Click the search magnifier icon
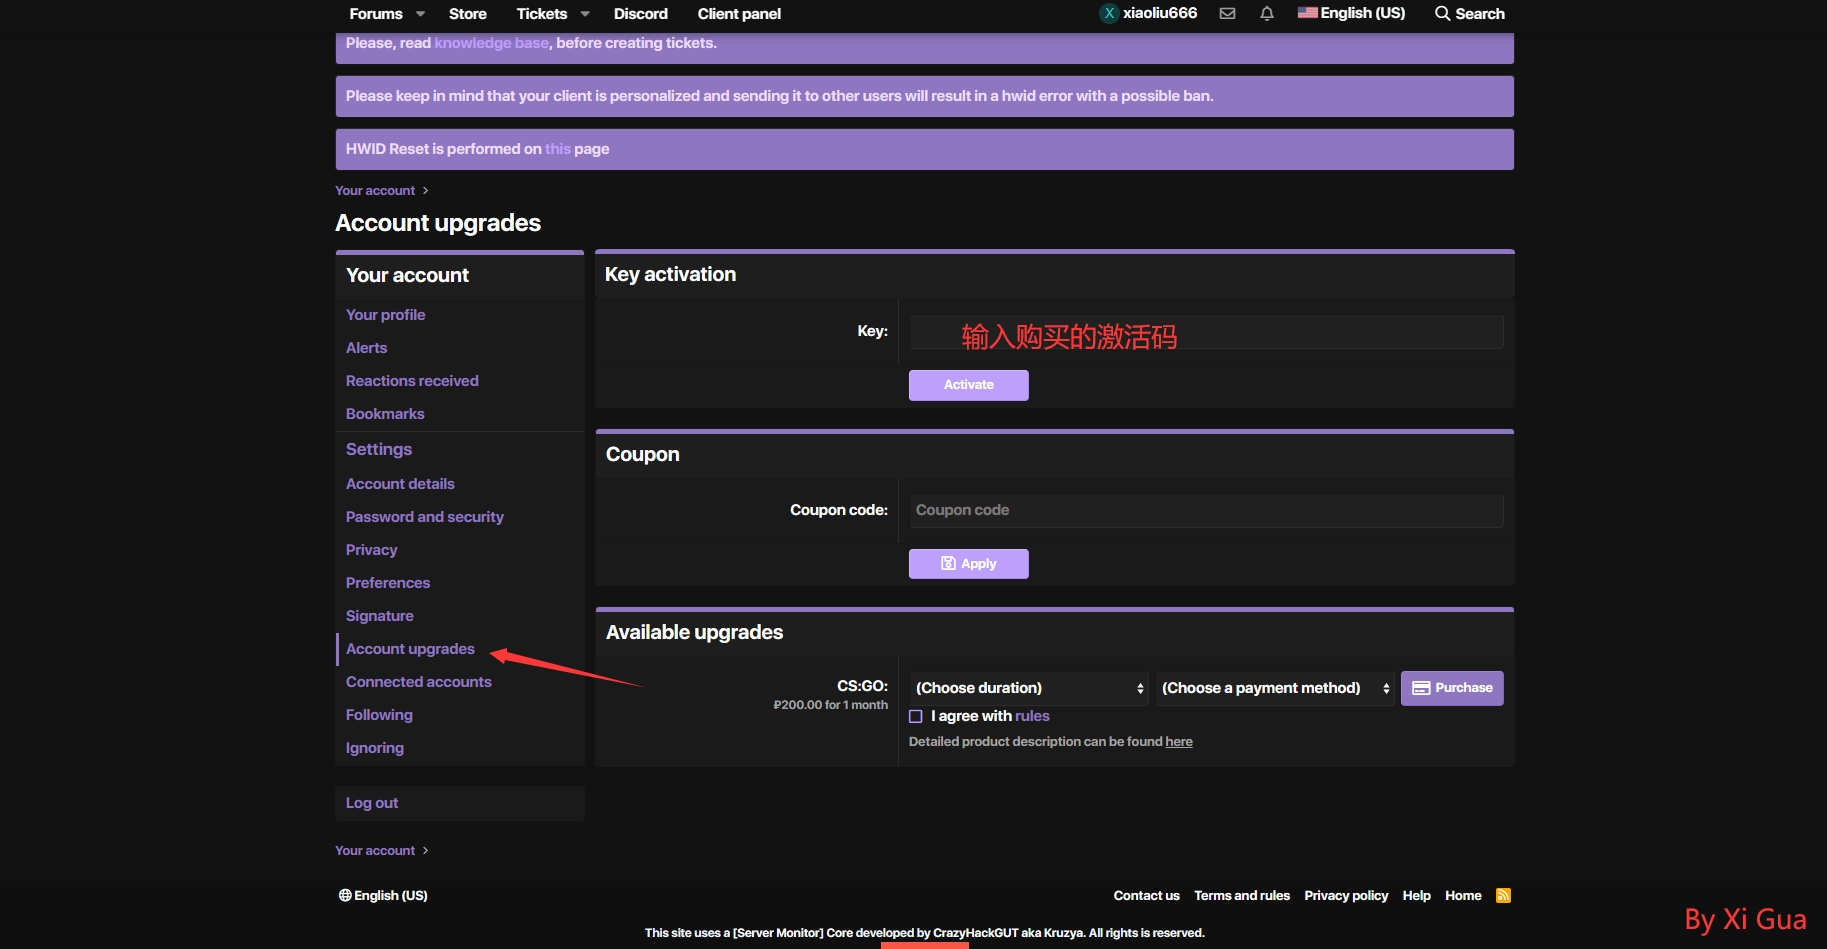Viewport: 1827px width, 949px height. click(x=1442, y=14)
